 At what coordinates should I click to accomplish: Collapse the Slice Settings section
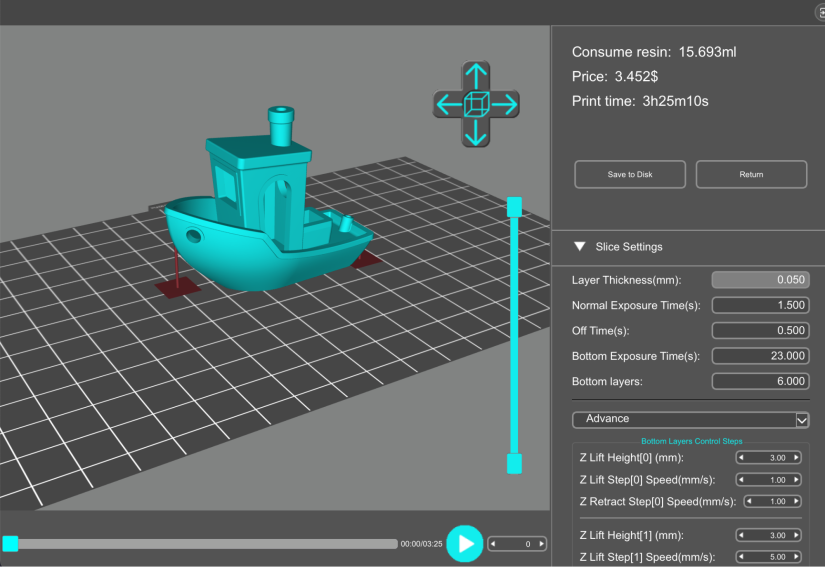click(579, 246)
